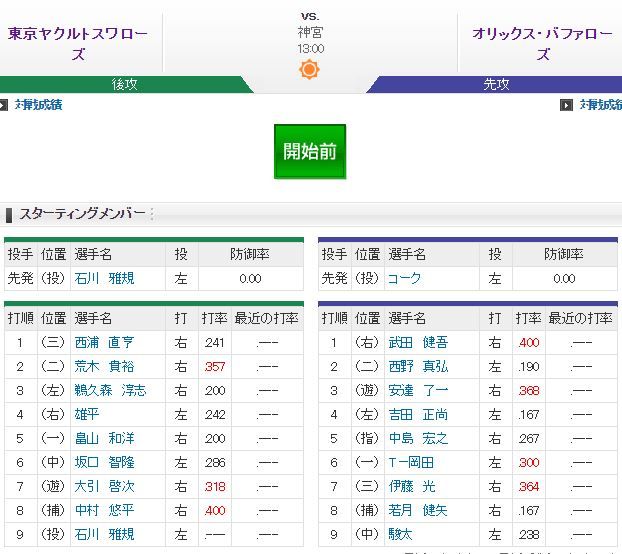Click 駿太's batting average .238

pos(529,535)
